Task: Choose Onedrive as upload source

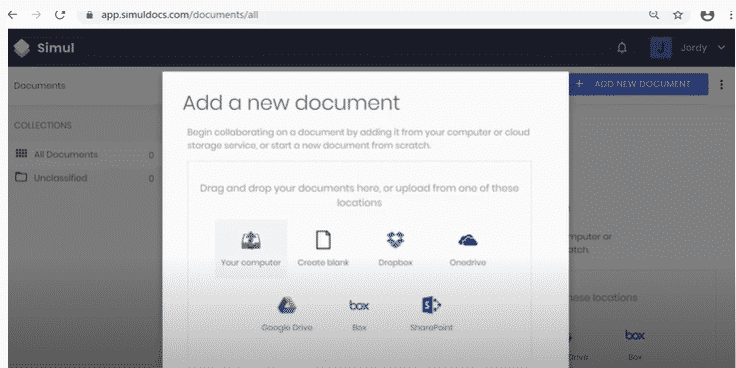Action: coord(468,248)
